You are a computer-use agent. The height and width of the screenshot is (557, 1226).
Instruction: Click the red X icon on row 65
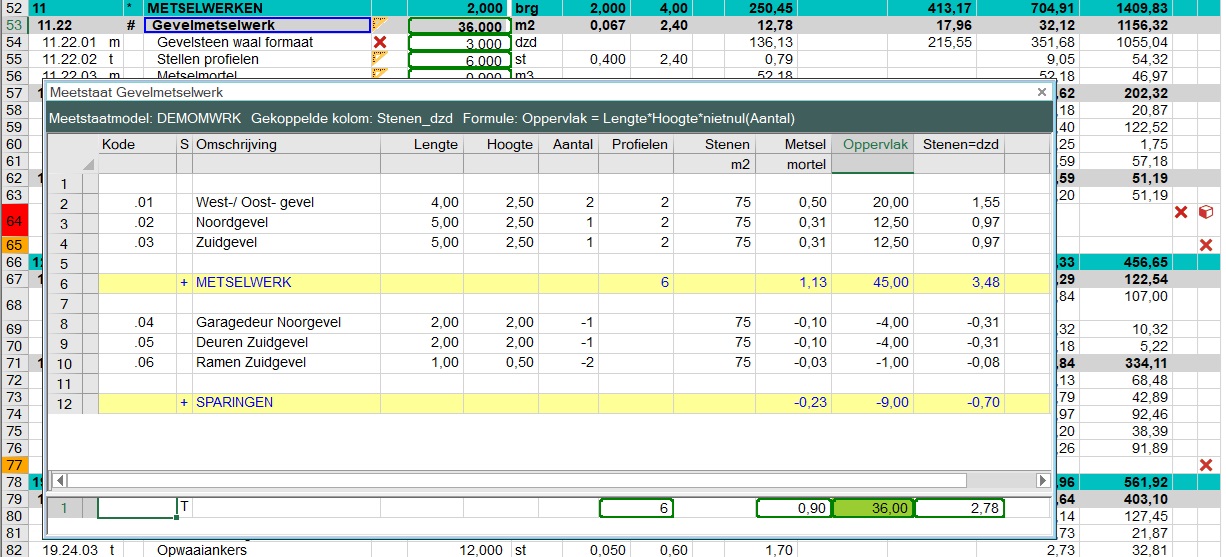tap(1205, 244)
